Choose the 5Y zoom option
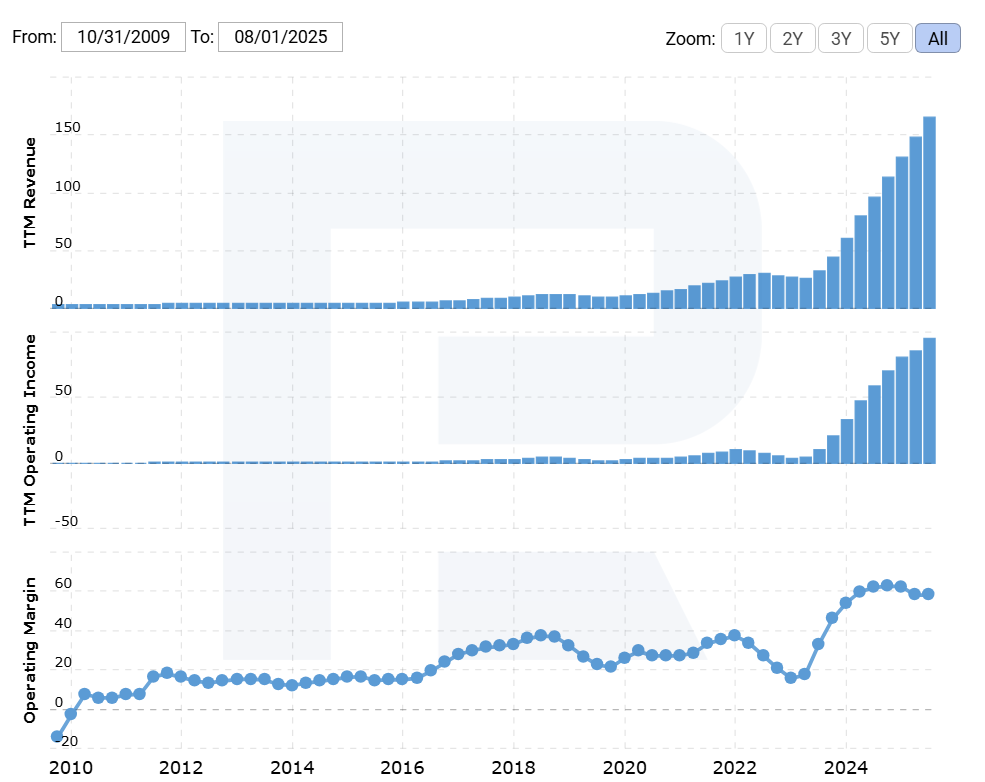 point(889,39)
